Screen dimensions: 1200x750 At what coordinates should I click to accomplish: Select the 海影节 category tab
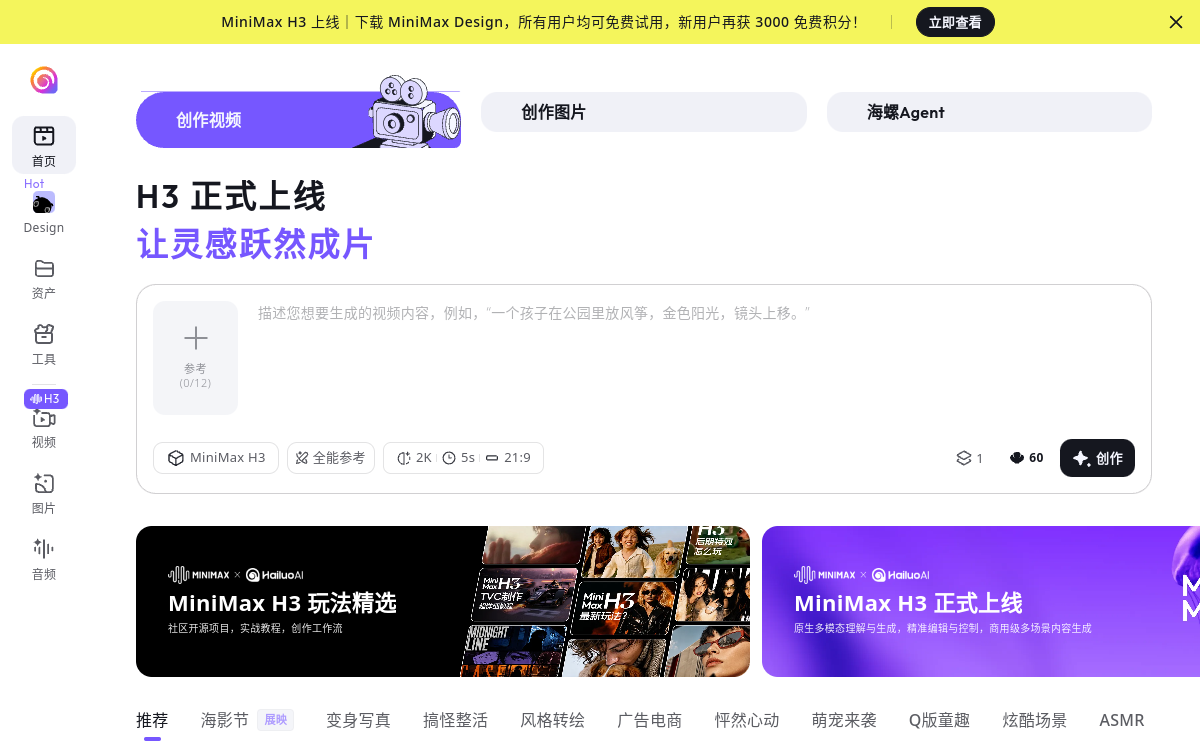click(x=225, y=720)
